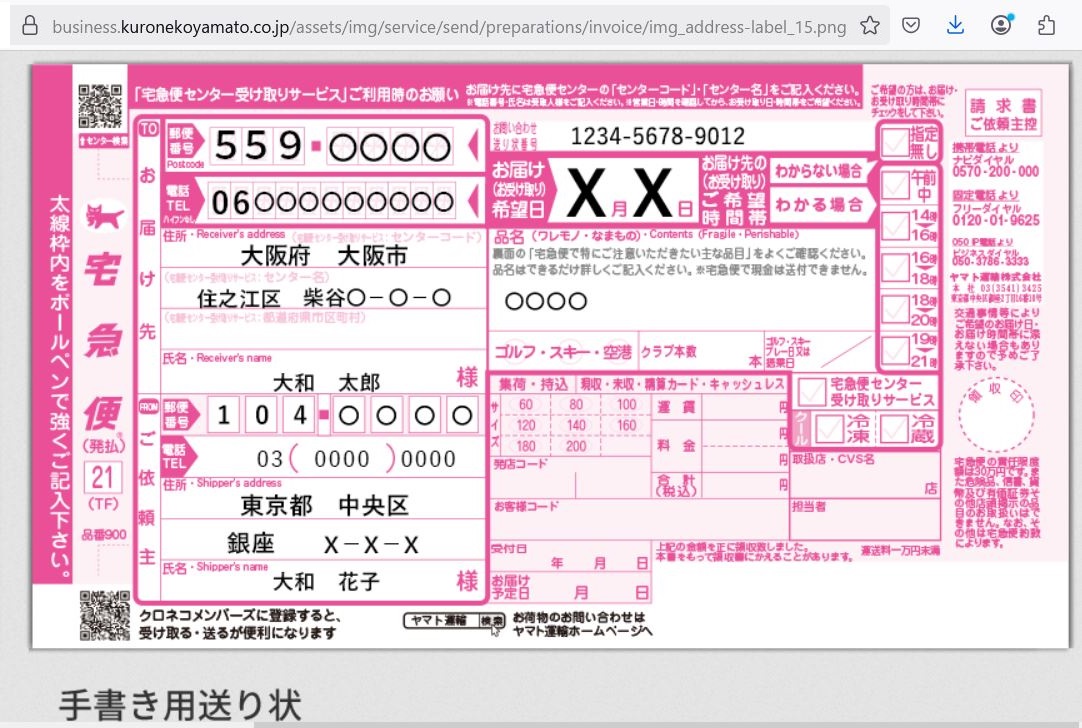
Task: Save the page to Pocket
Action: (x=911, y=26)
